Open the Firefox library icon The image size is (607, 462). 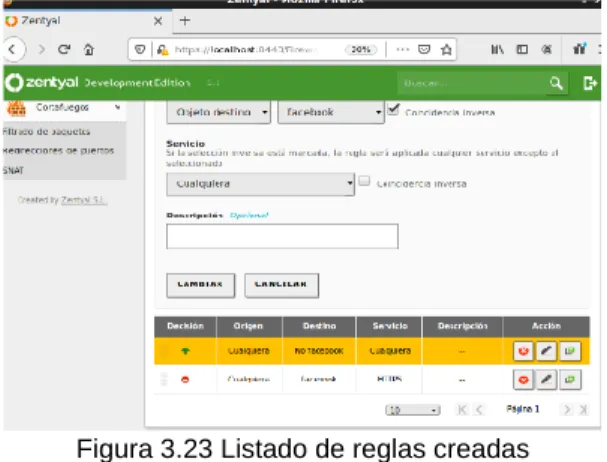[497, 49]
